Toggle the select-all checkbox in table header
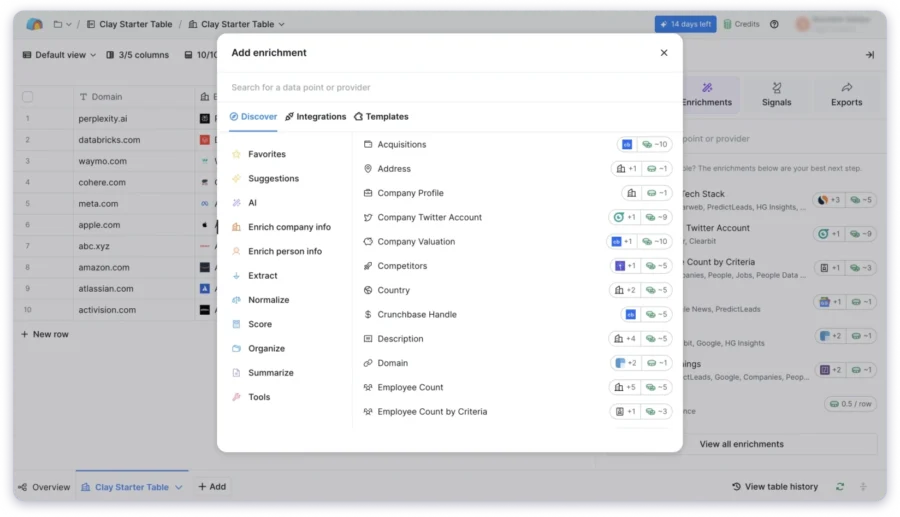 tap(28, 97)
